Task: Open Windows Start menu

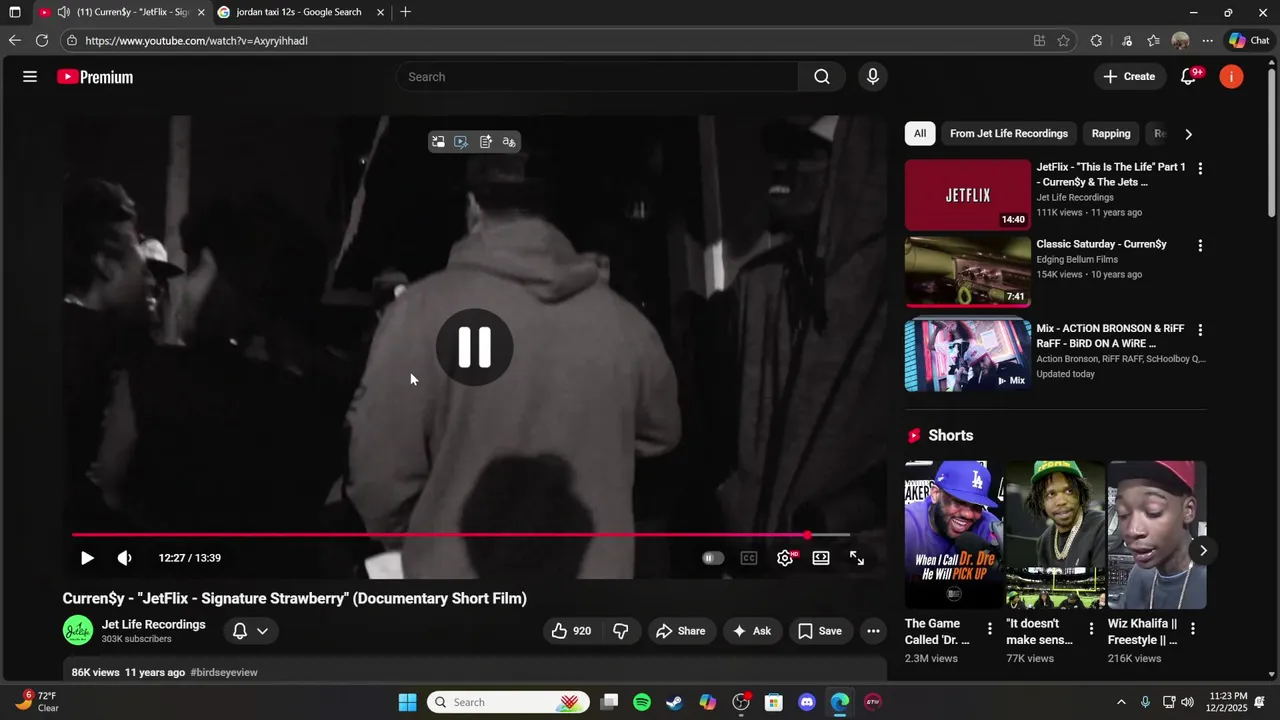Action: coord(407,702)
